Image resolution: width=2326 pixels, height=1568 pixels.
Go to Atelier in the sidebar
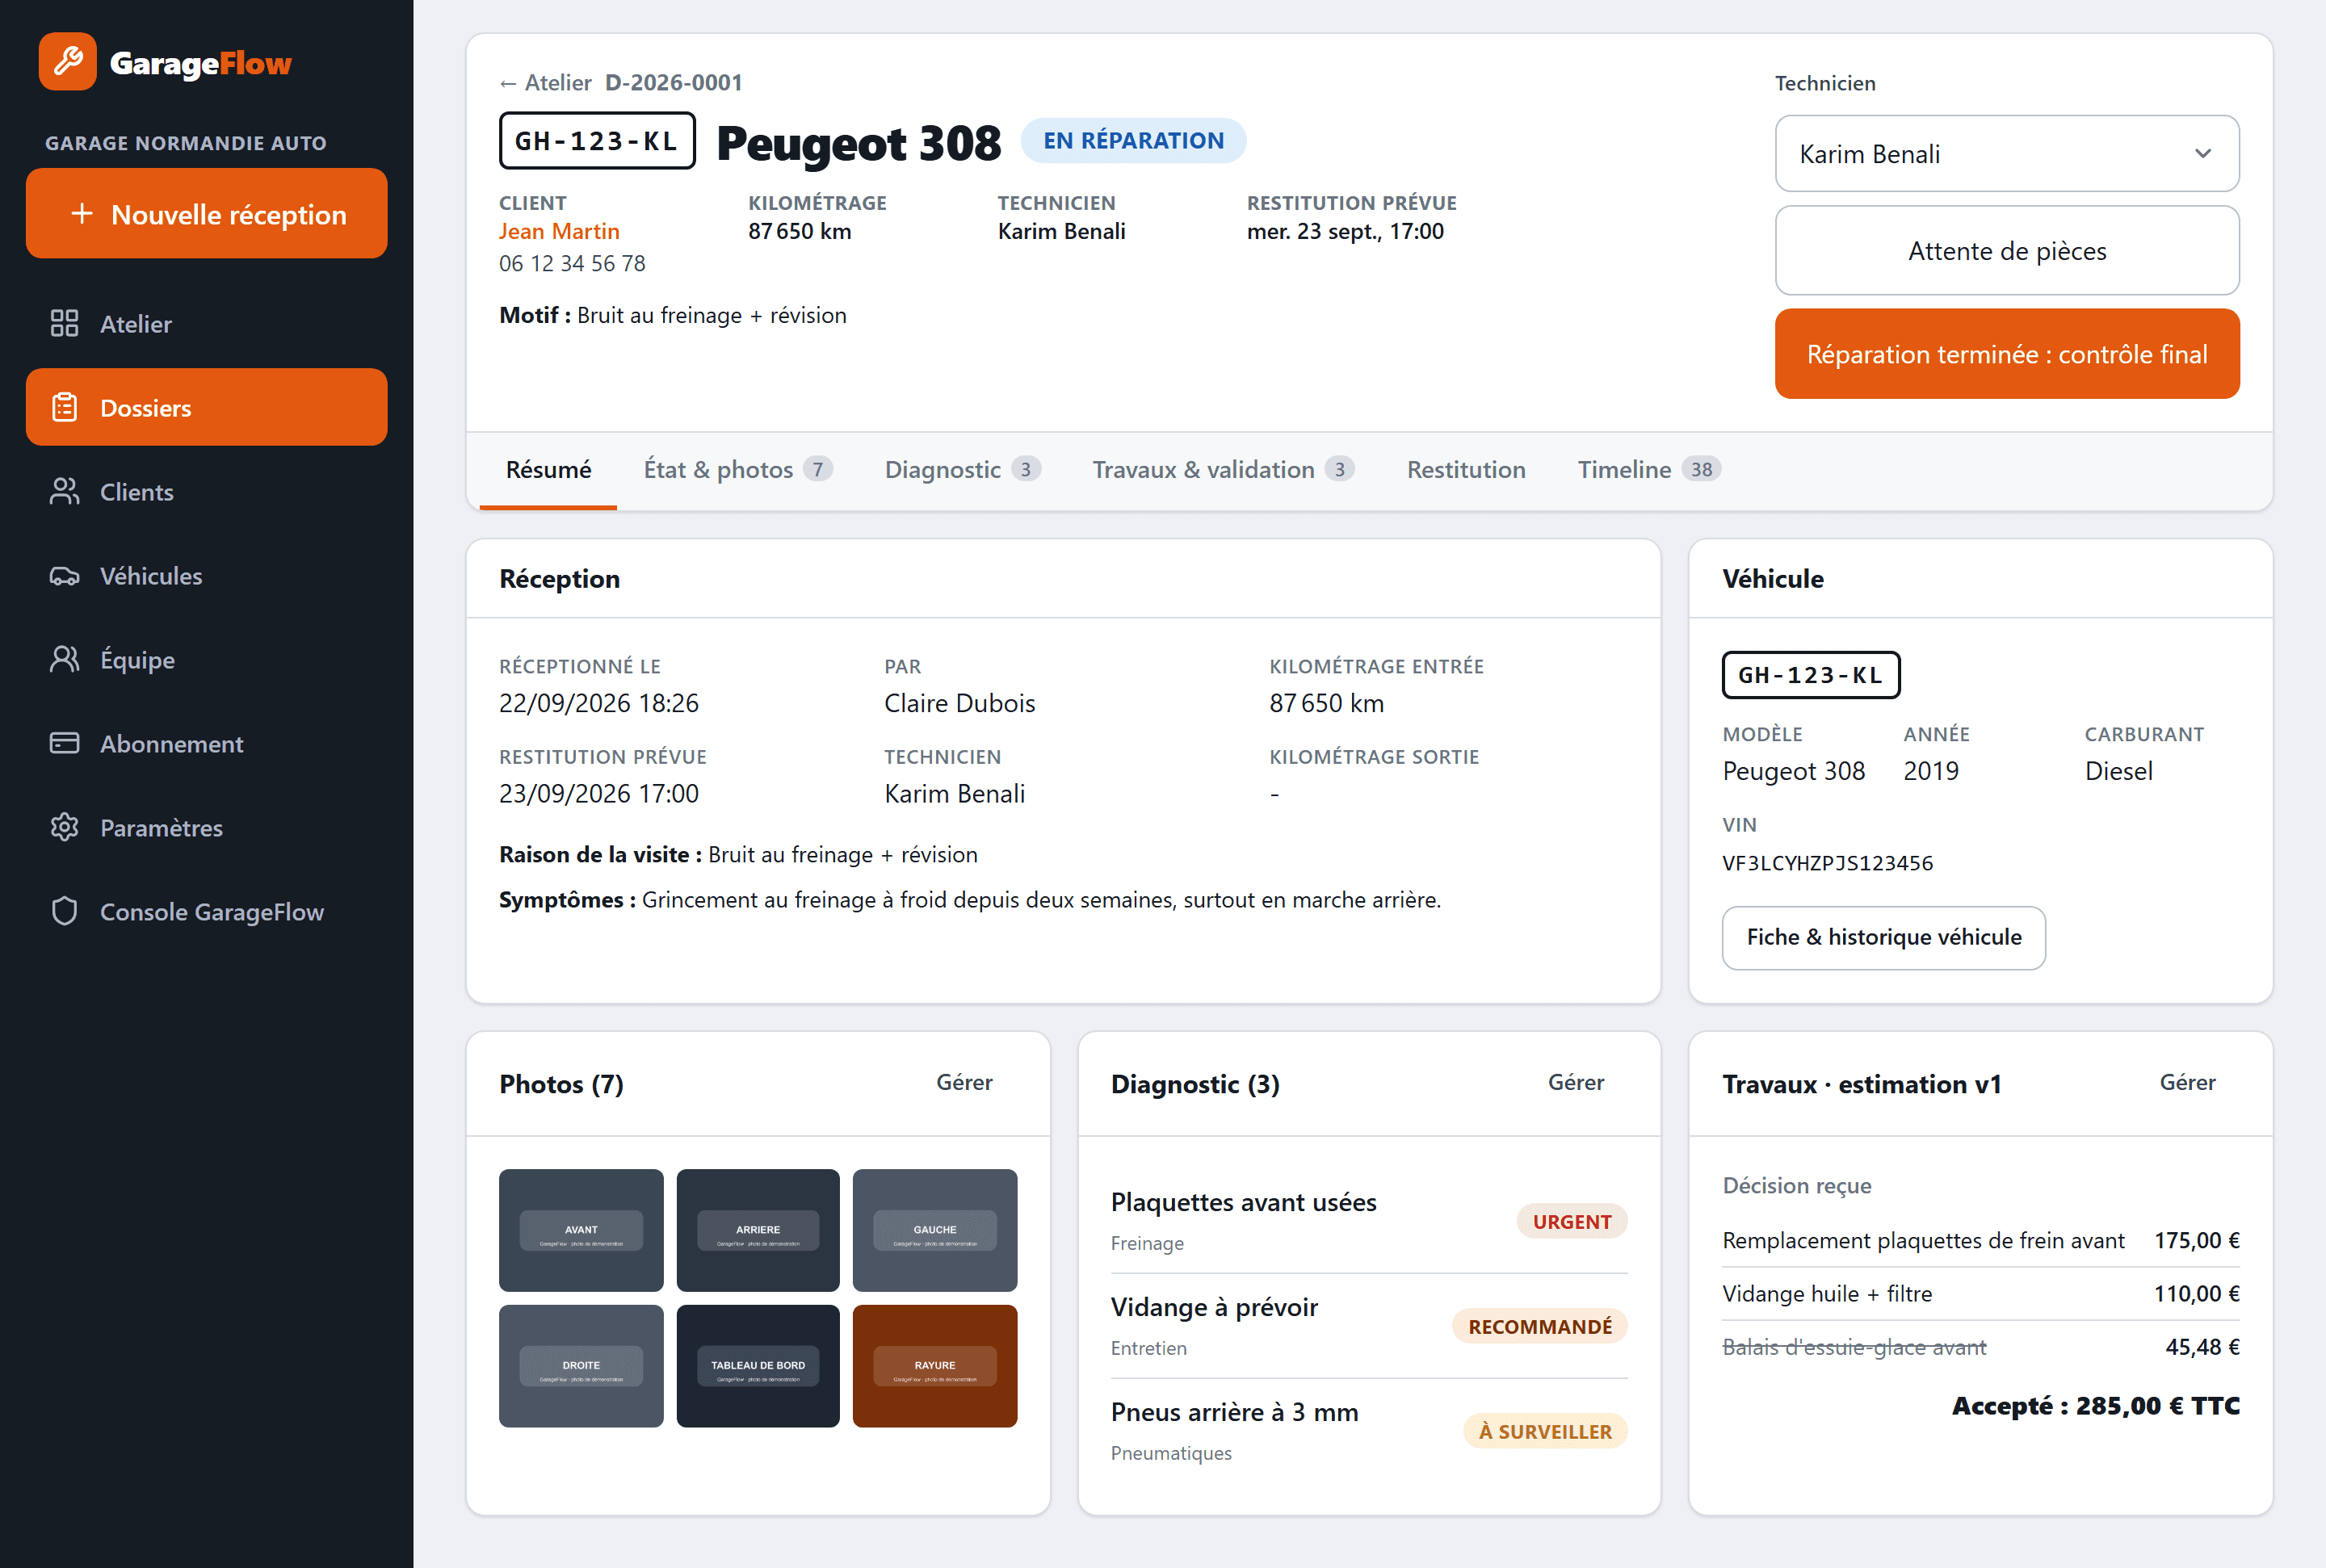point(206,323)
